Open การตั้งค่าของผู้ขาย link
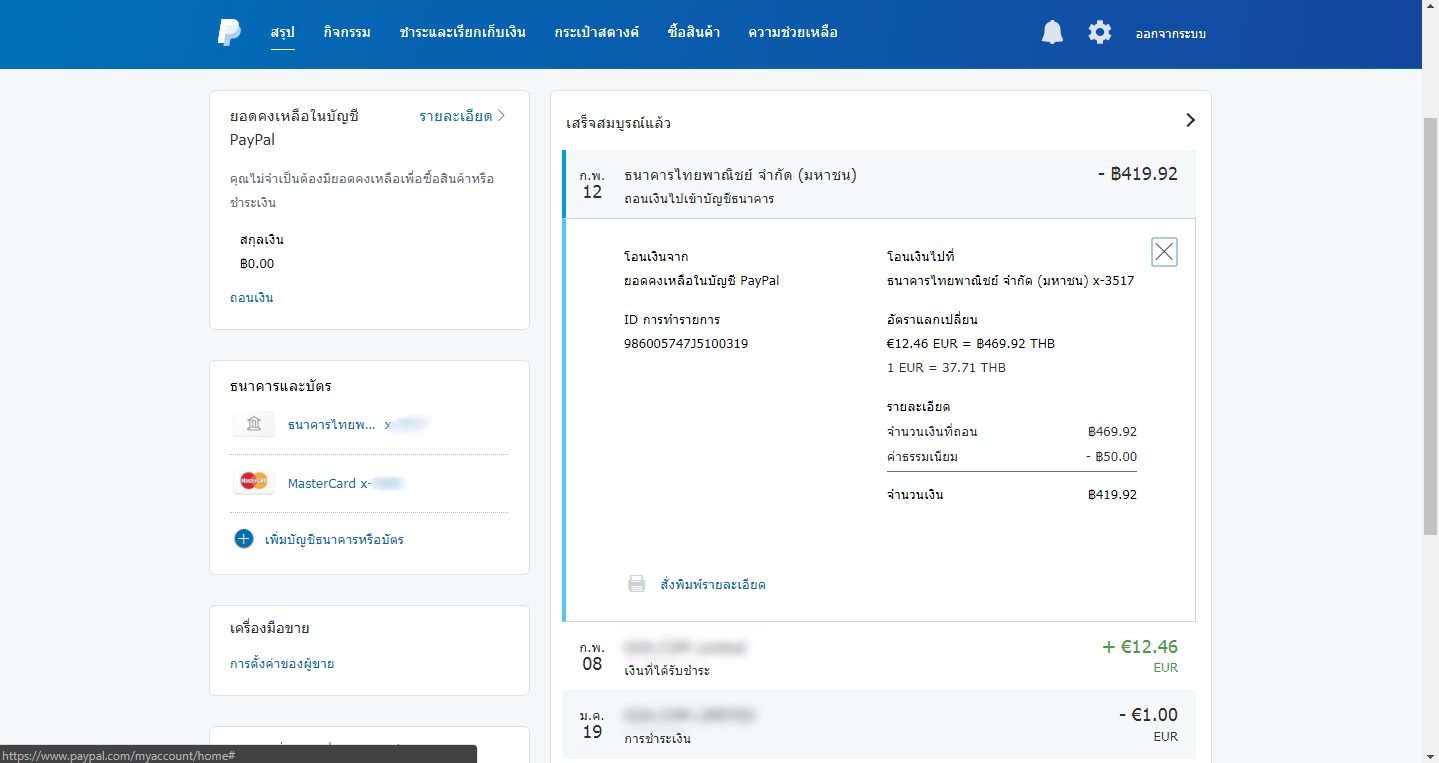1439x763 pixels. click(x=282, y=663)
